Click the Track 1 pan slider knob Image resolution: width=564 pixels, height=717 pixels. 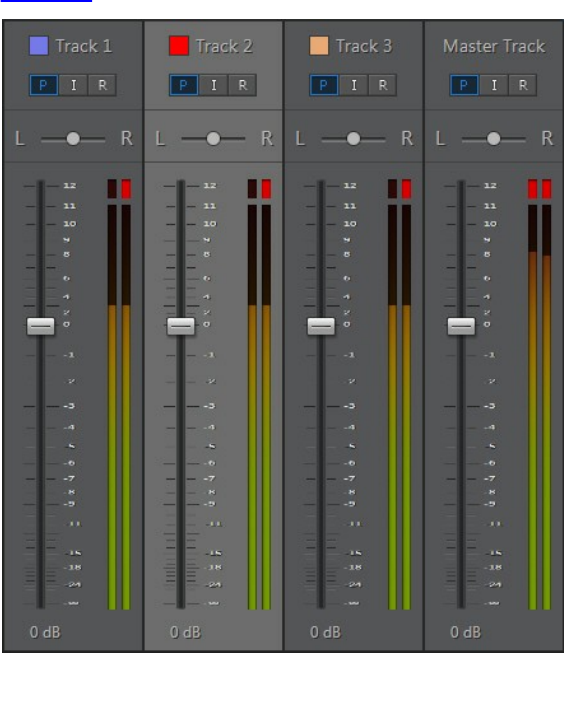point(73,139)
